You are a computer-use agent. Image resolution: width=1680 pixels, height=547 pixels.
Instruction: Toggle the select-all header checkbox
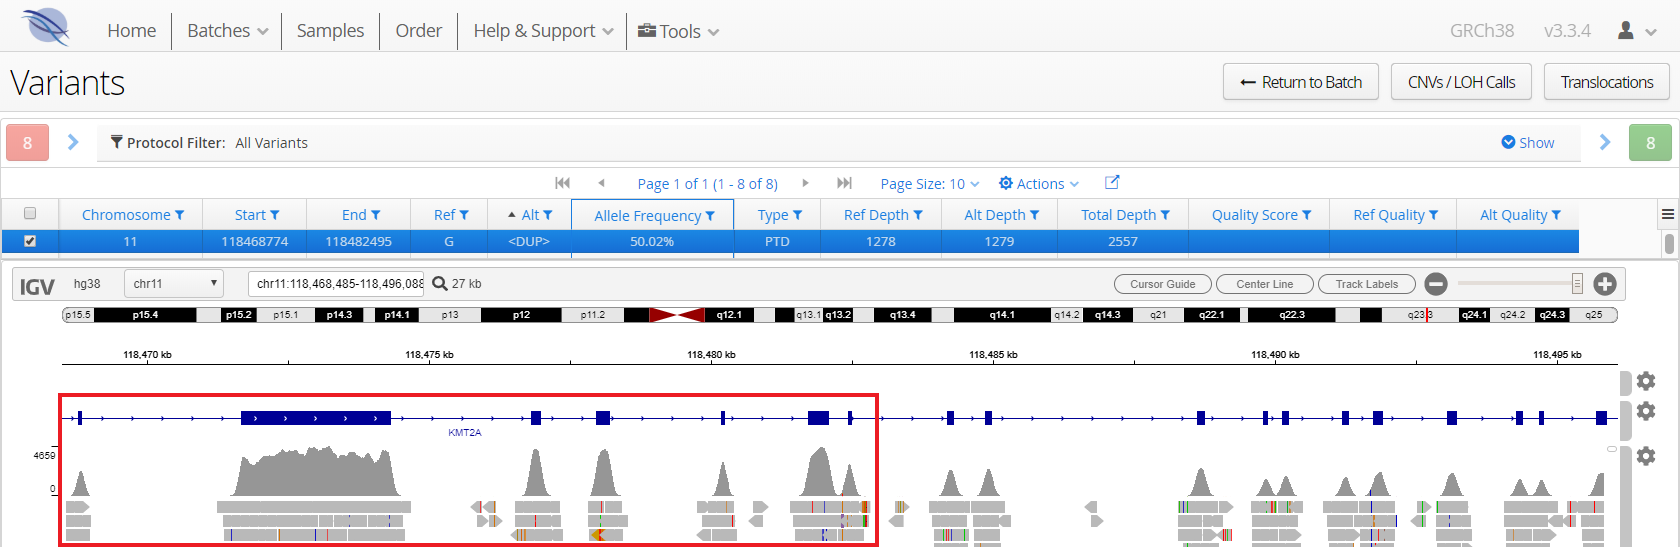(30, 213)
